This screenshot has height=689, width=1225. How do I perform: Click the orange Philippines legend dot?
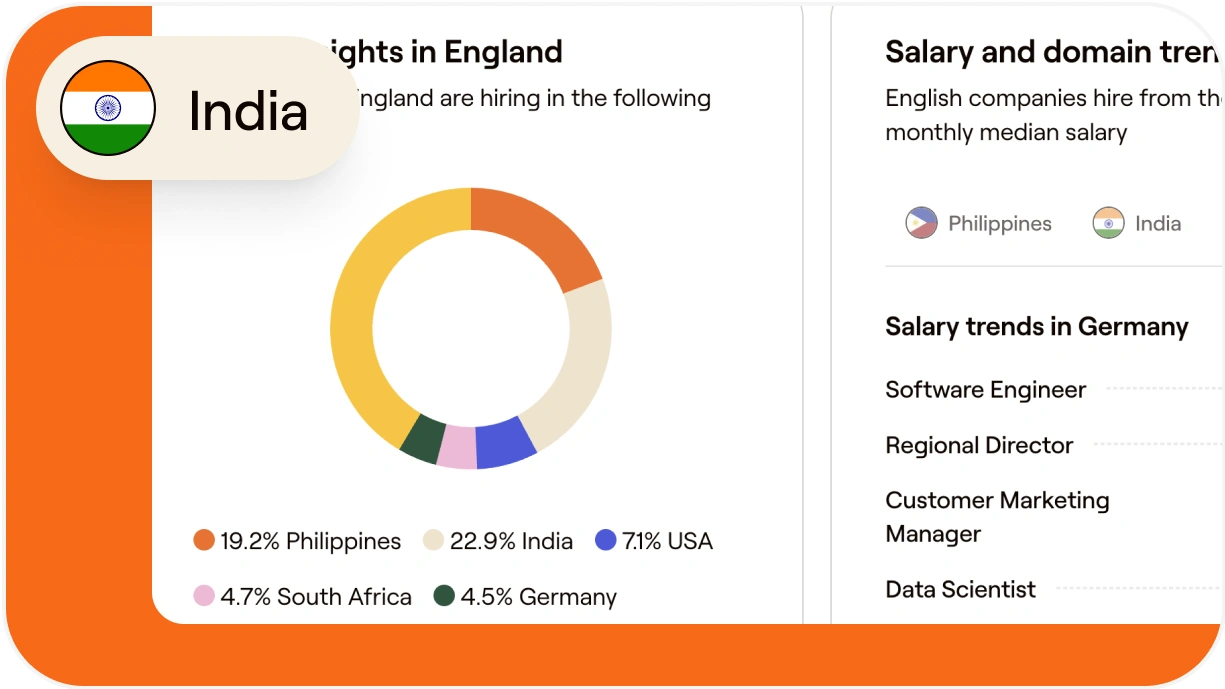click(x=204, y=541)
